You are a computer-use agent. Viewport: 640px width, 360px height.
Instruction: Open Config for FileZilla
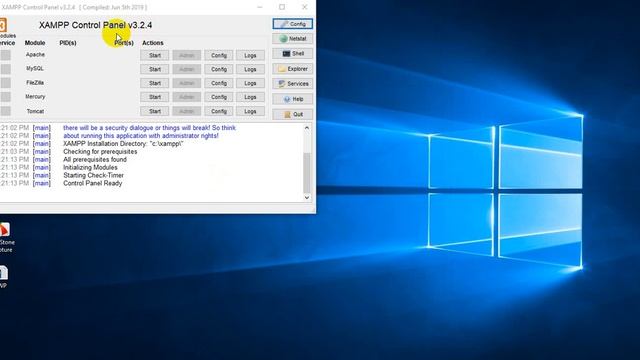tap(219, 83)
